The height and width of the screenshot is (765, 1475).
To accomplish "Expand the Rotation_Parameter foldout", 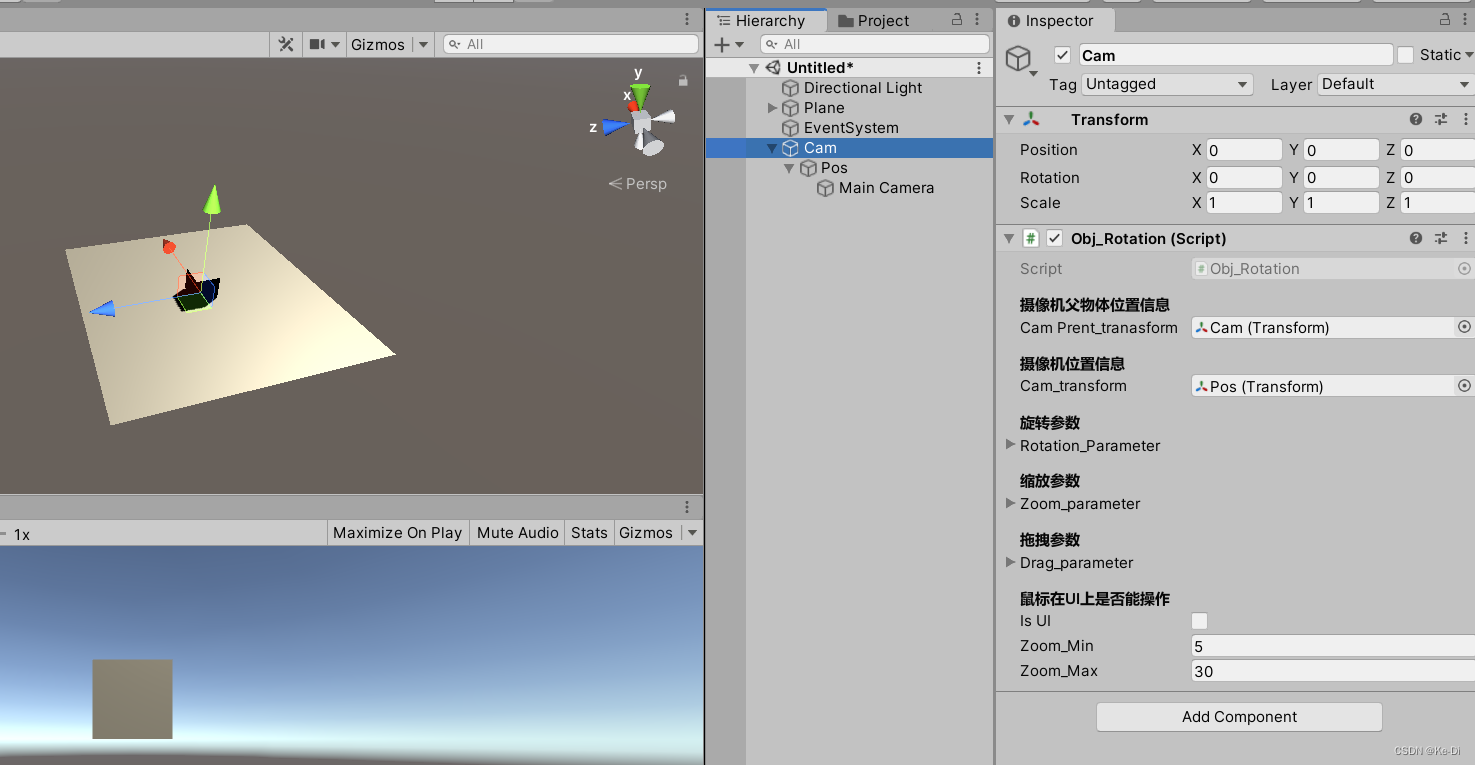I will pos(1010,446).
